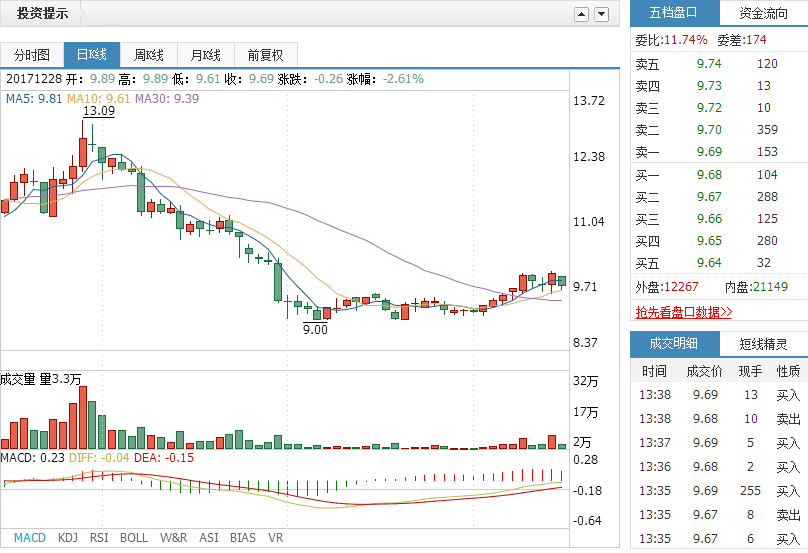Image resolution: width=808 pixels, height=553 pixels.
Task: Click the up arrow in 投资提示 header
Action: point(581,14)
